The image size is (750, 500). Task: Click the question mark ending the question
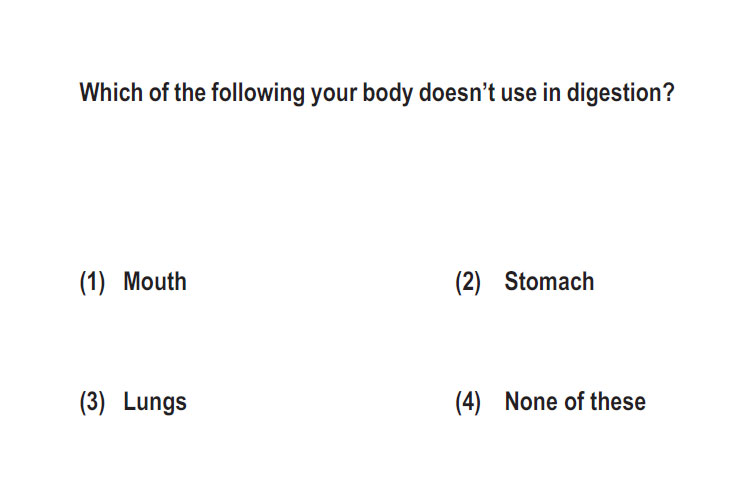(x=669, y=92)
